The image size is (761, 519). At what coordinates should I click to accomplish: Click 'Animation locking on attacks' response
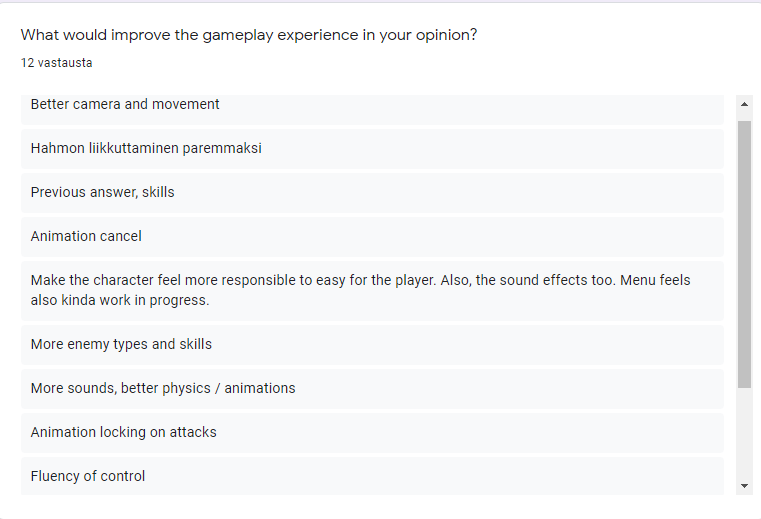(x=372, y=433)
